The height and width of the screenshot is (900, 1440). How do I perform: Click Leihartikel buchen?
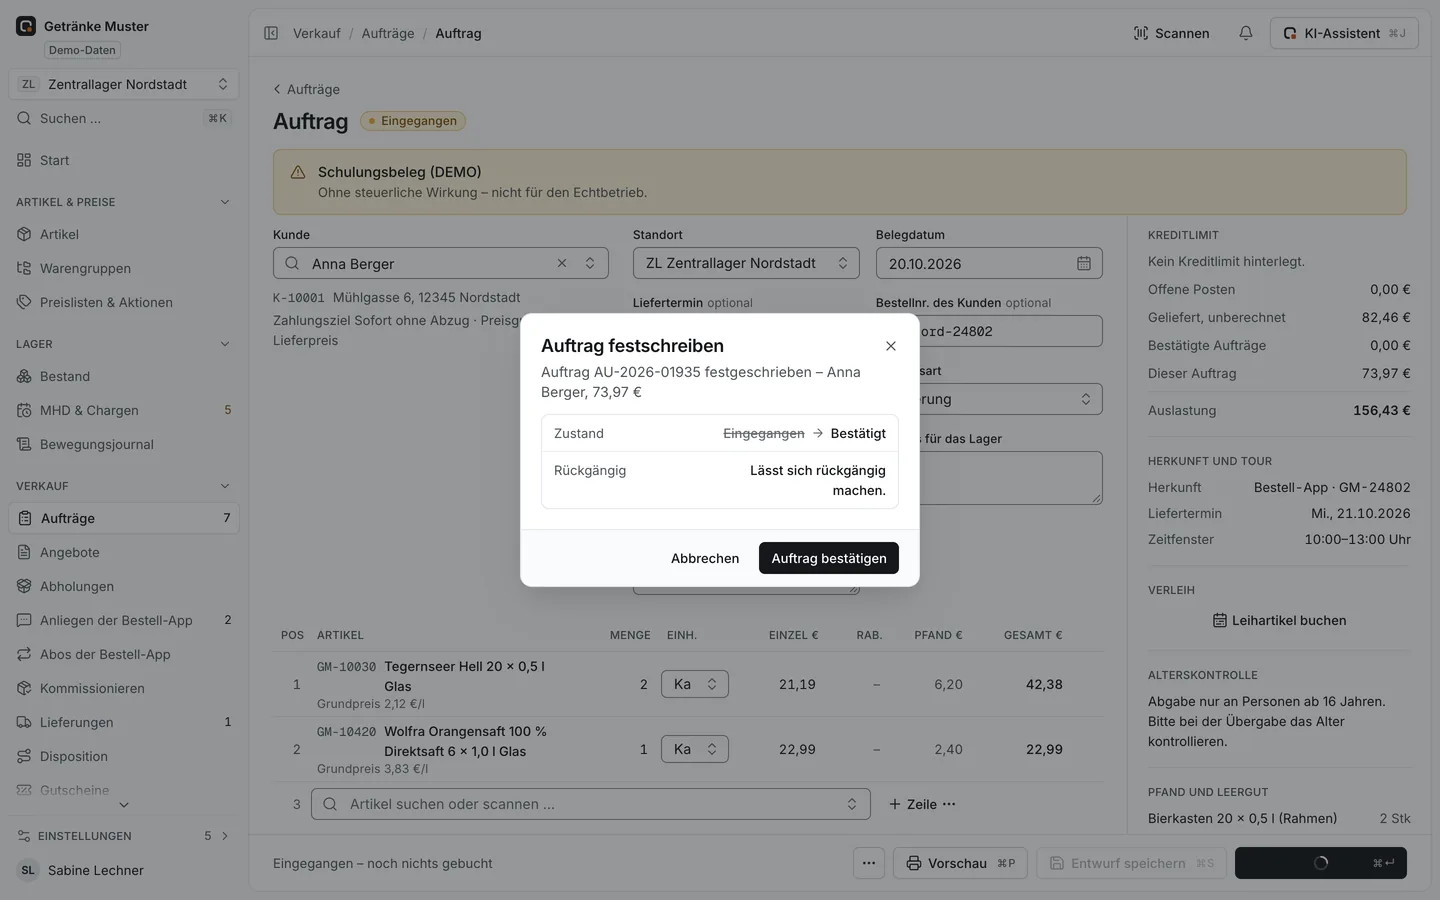pos(1279,620)
